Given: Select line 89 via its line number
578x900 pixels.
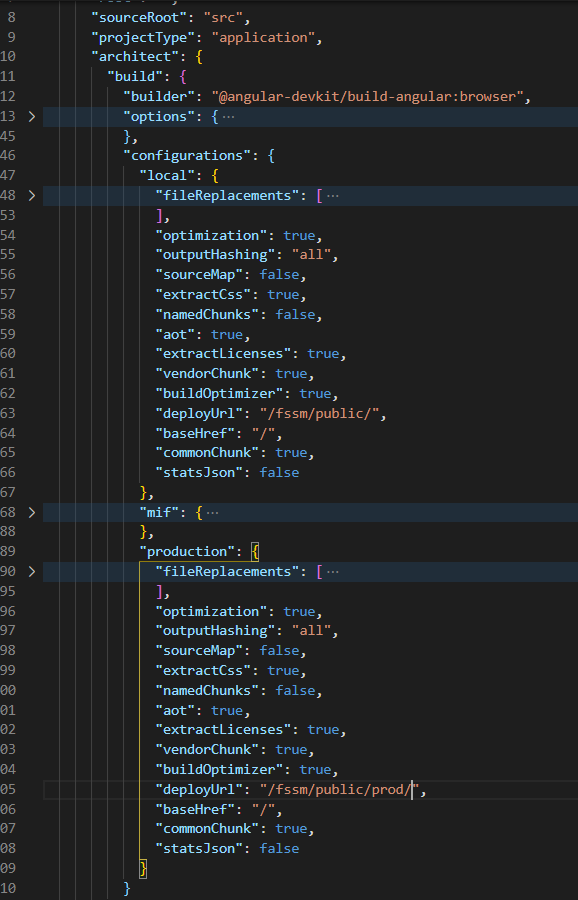Looking at the screenshot, I should tap(8, 552).
